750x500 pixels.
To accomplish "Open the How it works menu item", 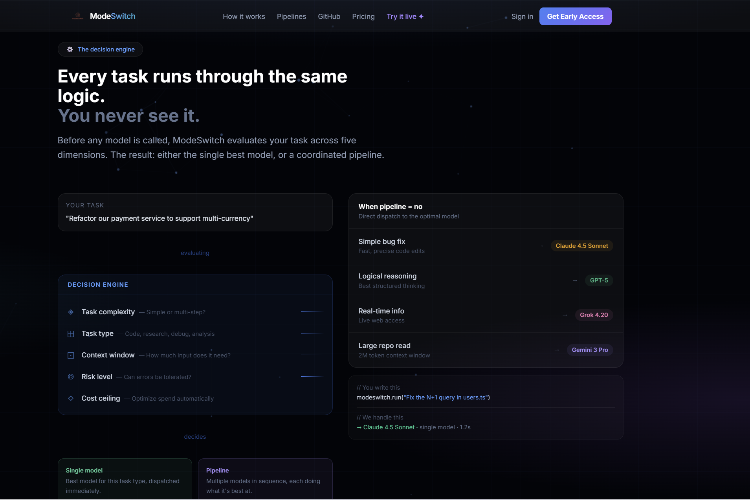I will pyautogui.click(x=243, y=16).
